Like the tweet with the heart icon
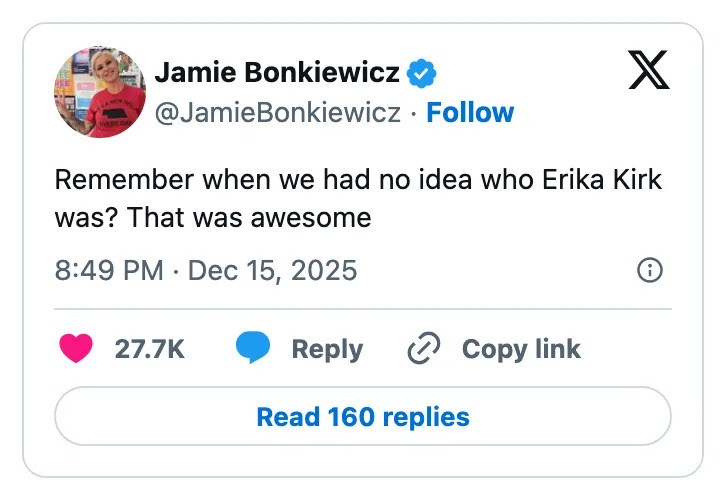 77,348
